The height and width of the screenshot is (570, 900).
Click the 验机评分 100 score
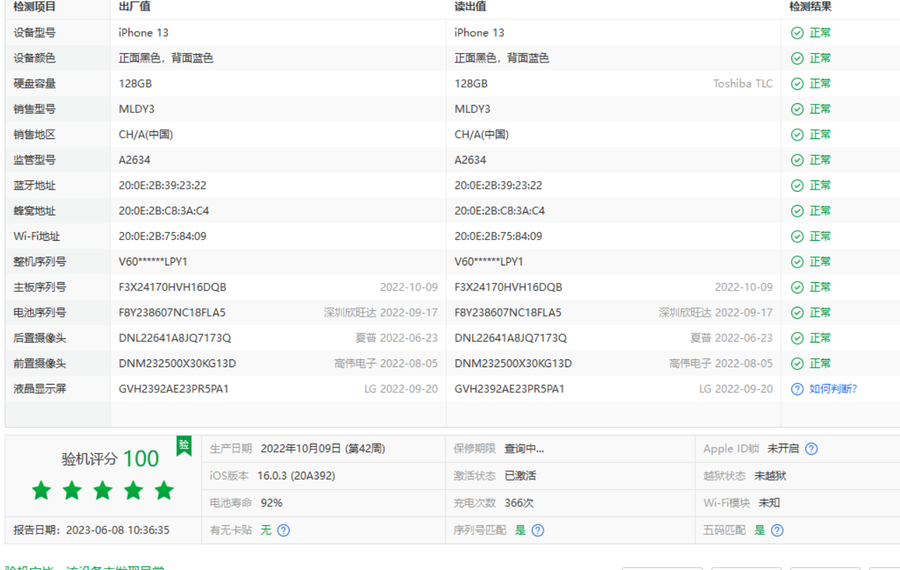point(110,459)
